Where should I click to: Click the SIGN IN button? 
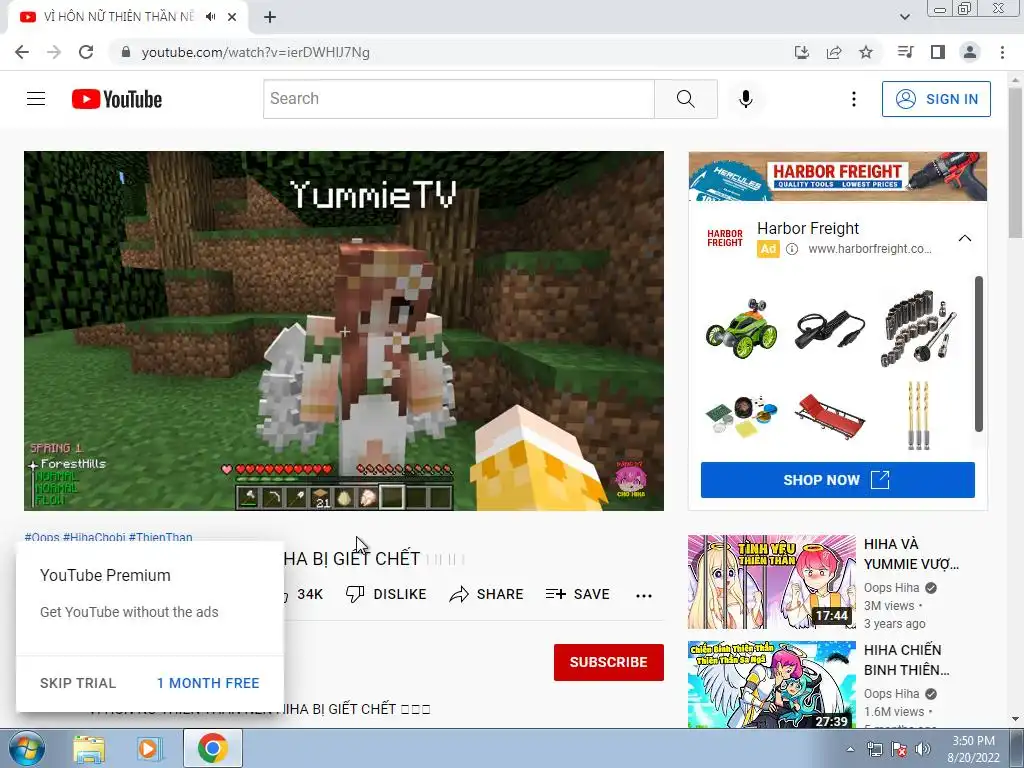936,99
